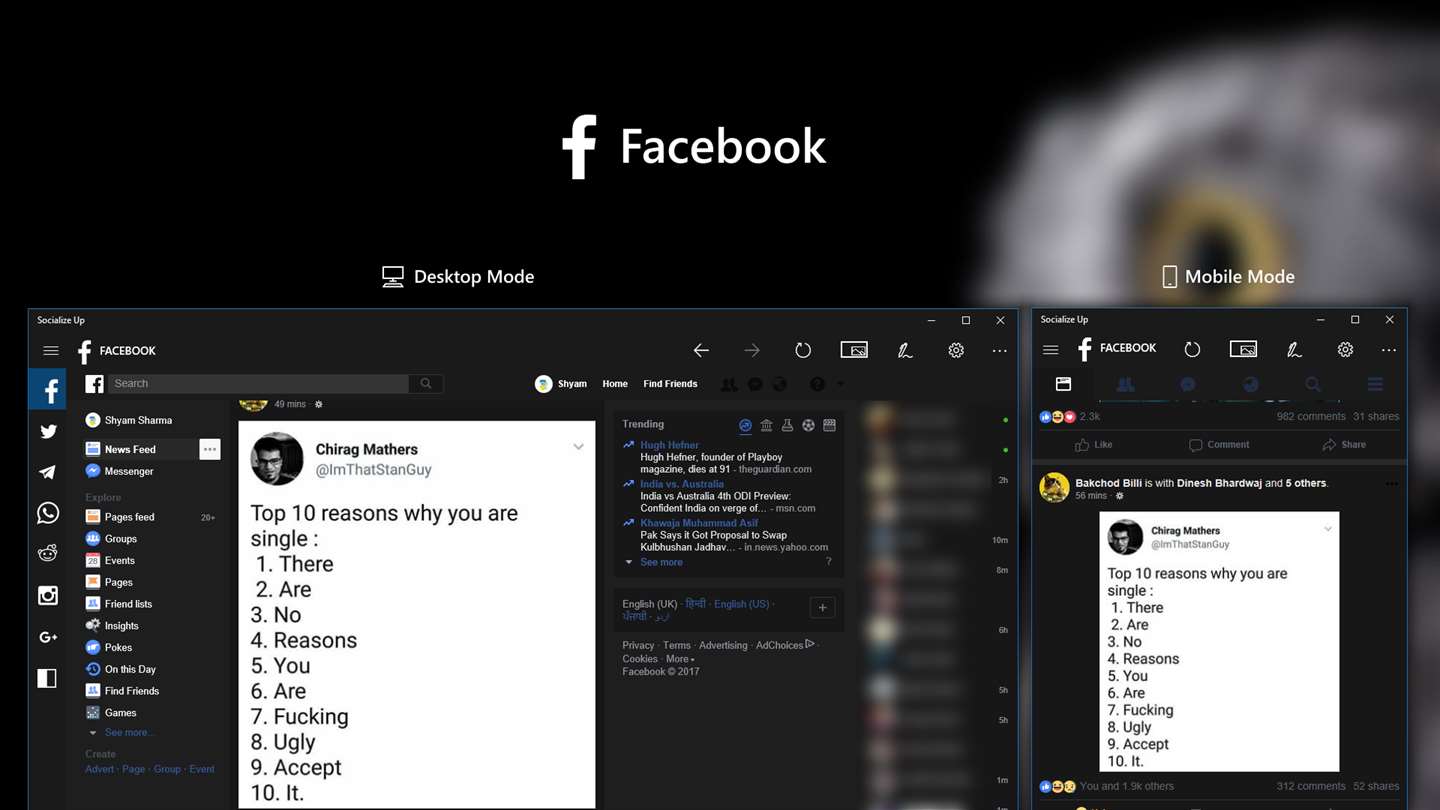Viewport: 1440px width, 810px height.
Task: Open account dropdown arrow in top bar
Action: coord(840,384)
